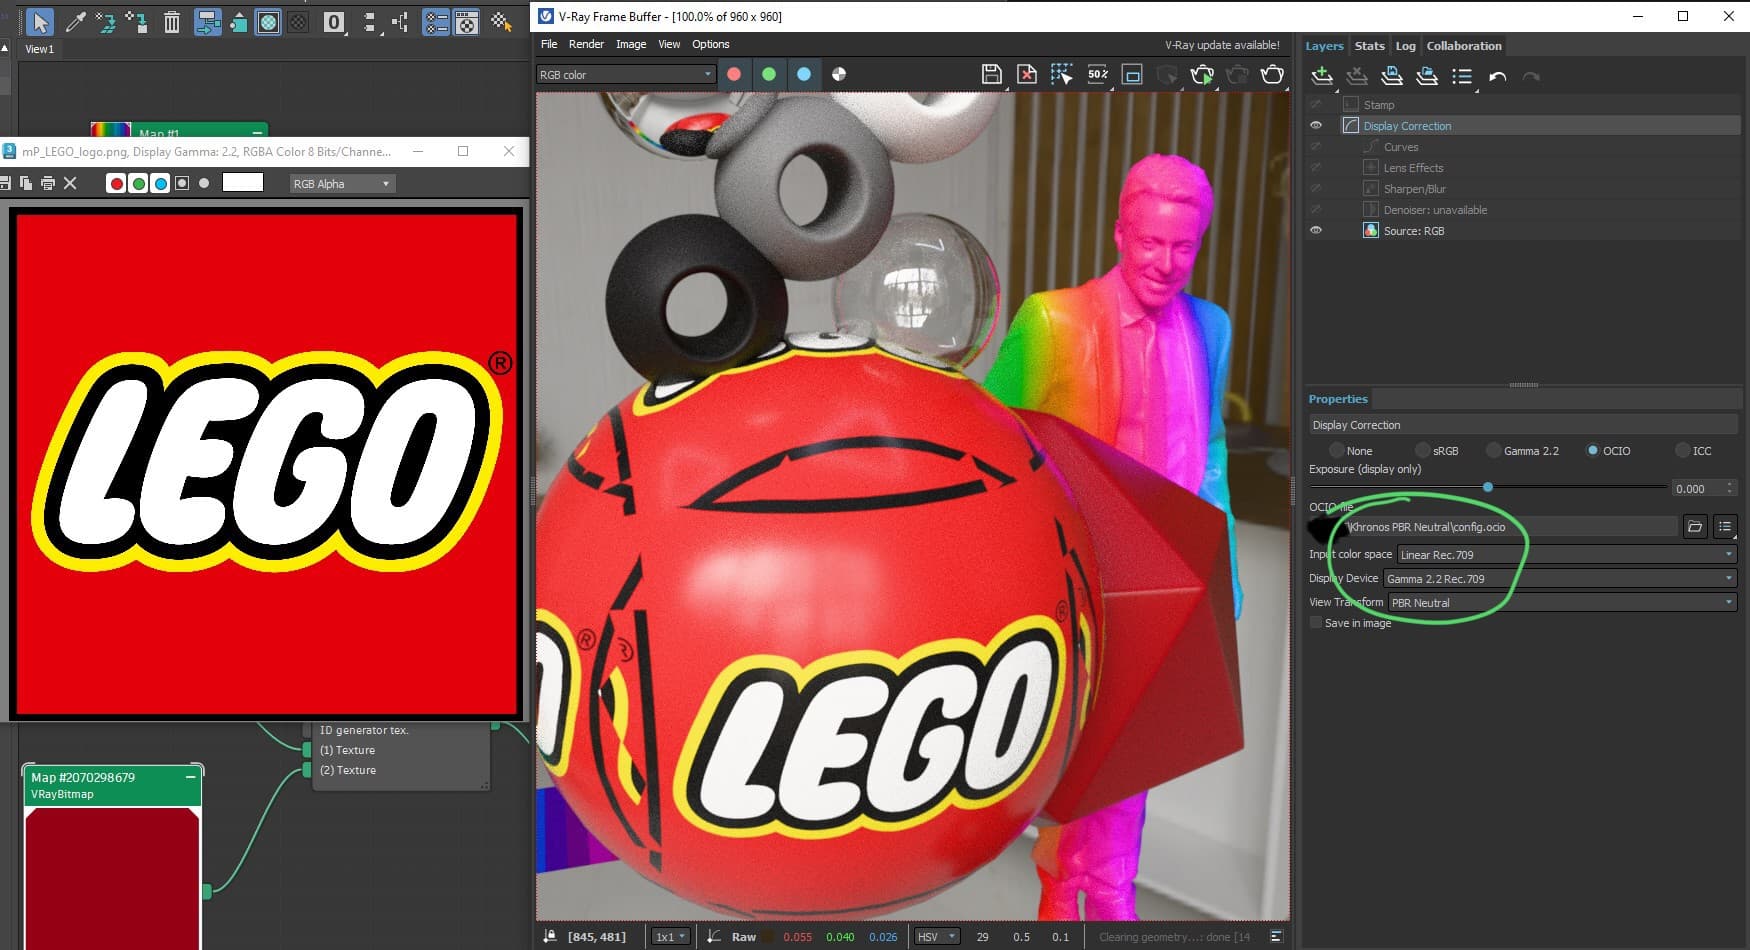
Task: Expand the View Transform PBR Neutral dropdown
Action: click(x=1562, y=603)
